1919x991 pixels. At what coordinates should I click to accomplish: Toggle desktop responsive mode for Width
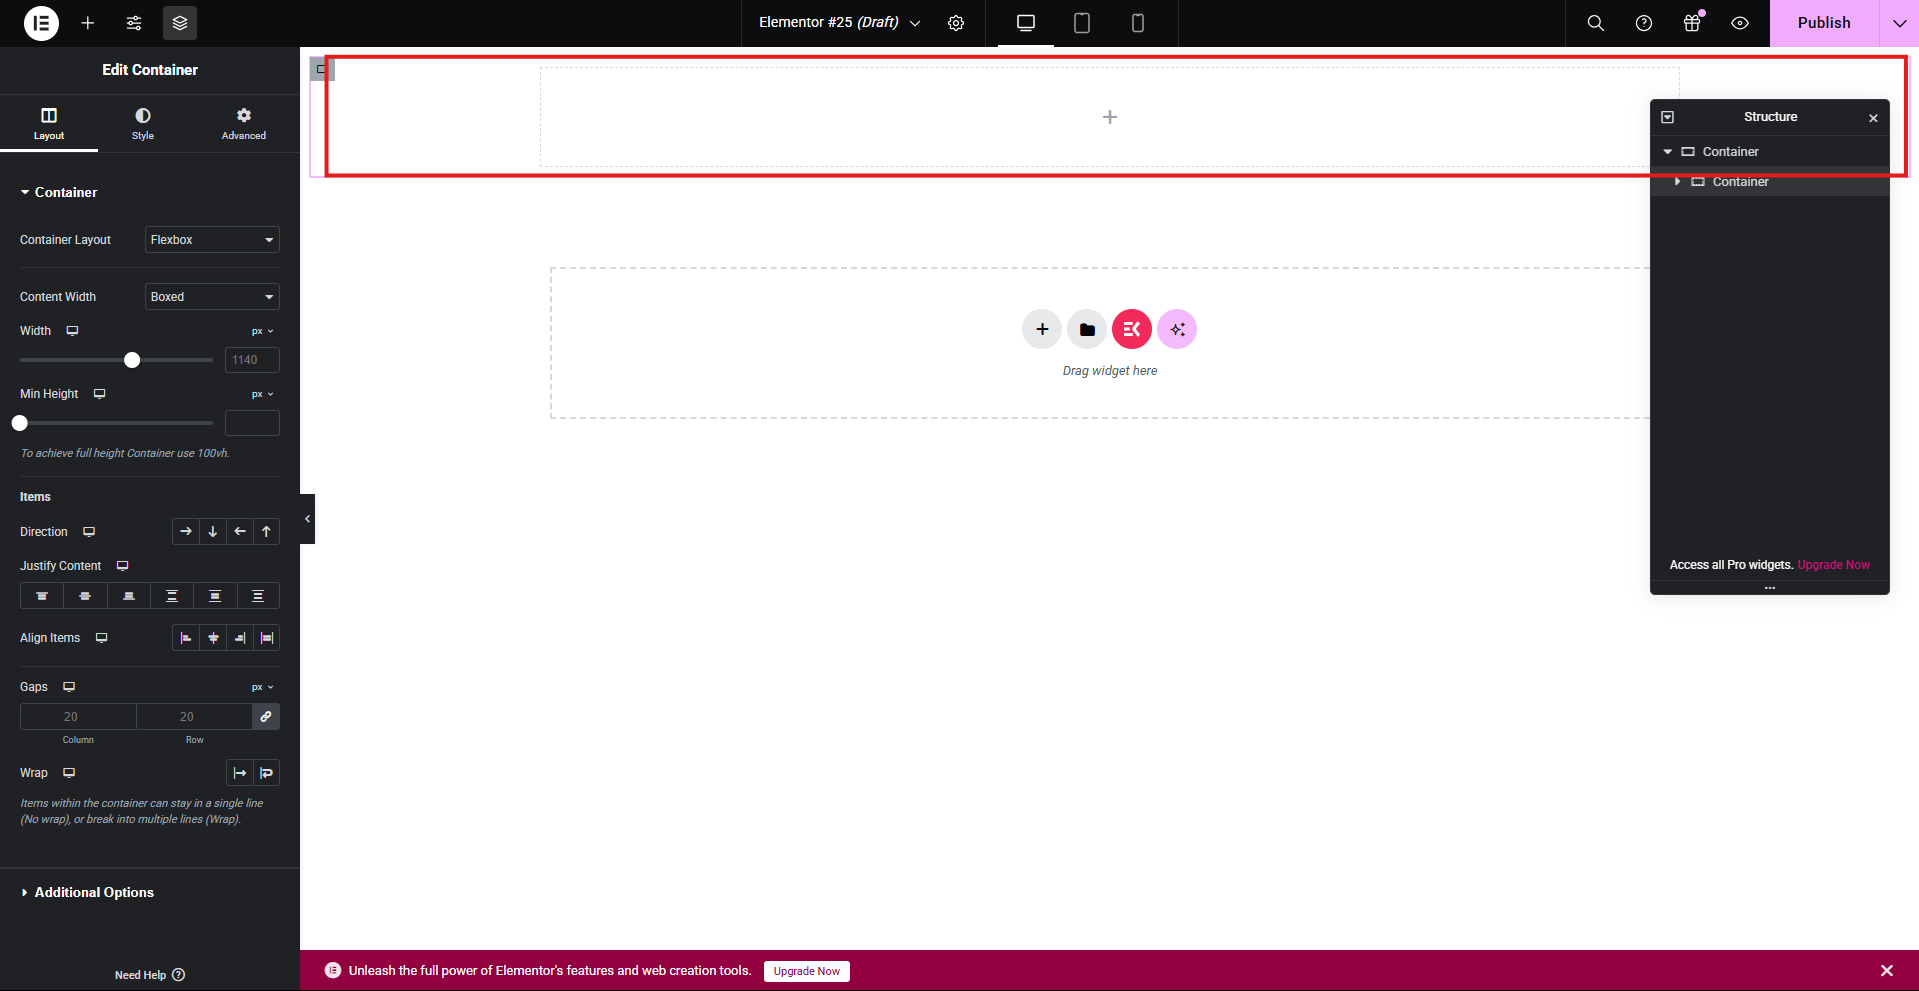(72, 330)
